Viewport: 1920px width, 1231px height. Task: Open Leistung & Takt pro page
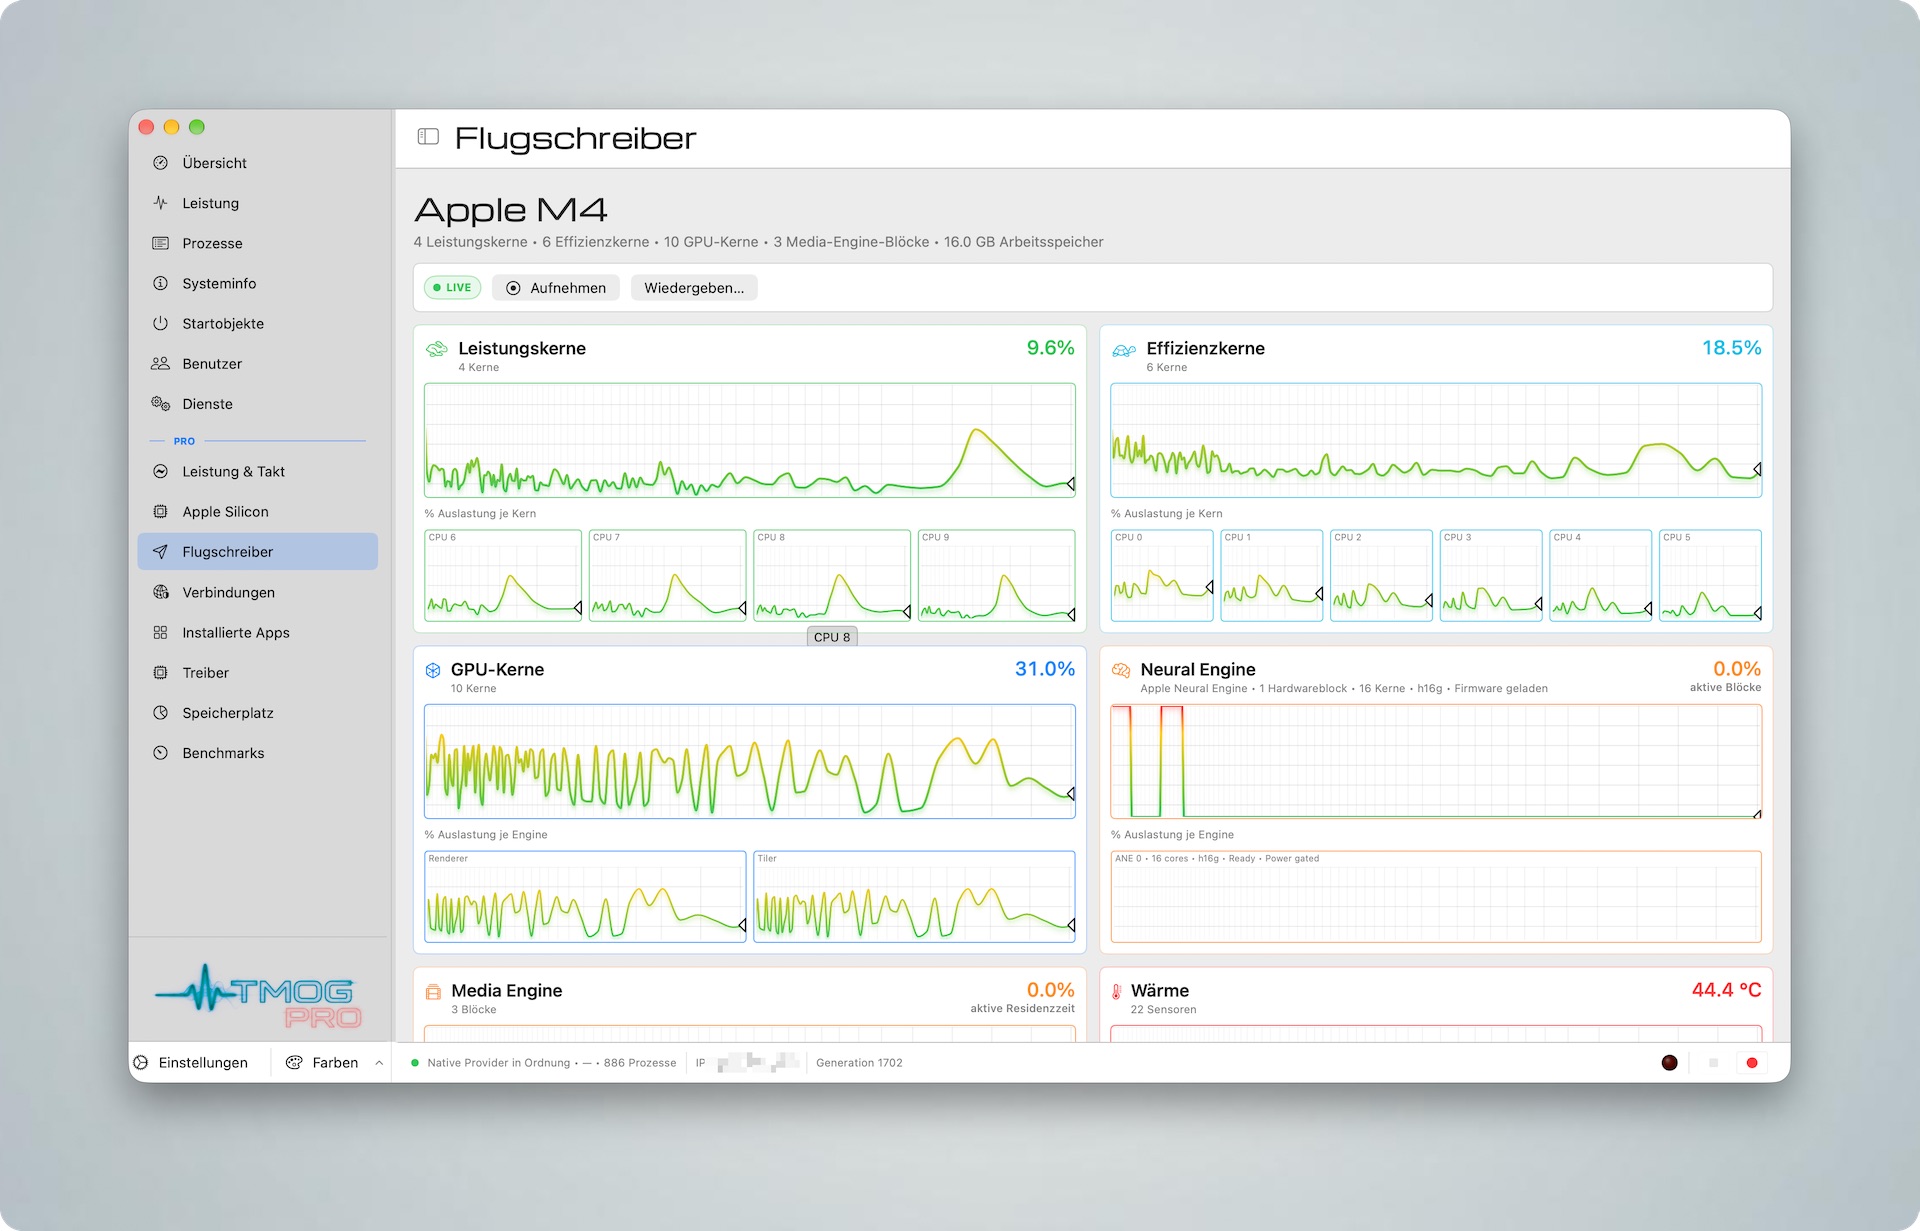click(x=257, y=471)
